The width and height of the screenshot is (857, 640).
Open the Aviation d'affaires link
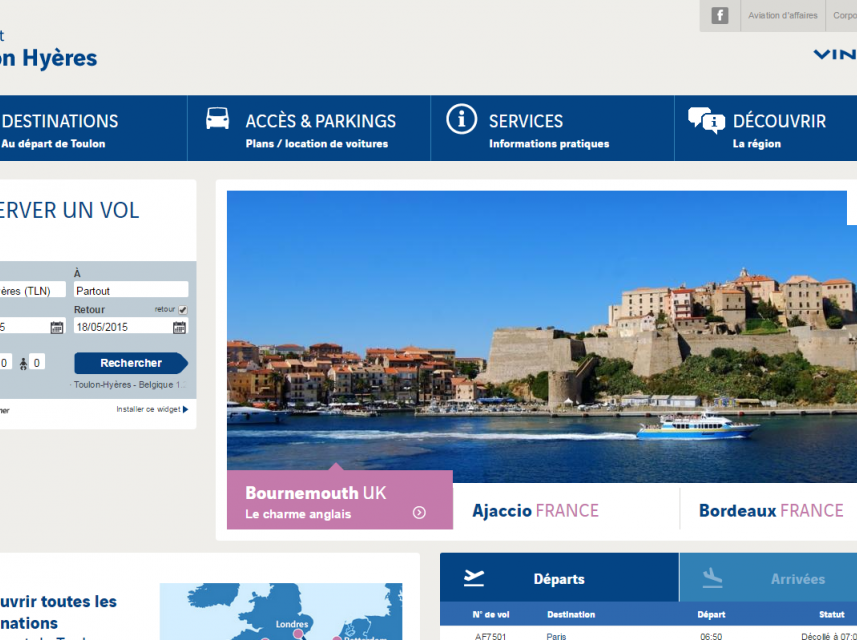pyautogui.click(x=783, y=15)
